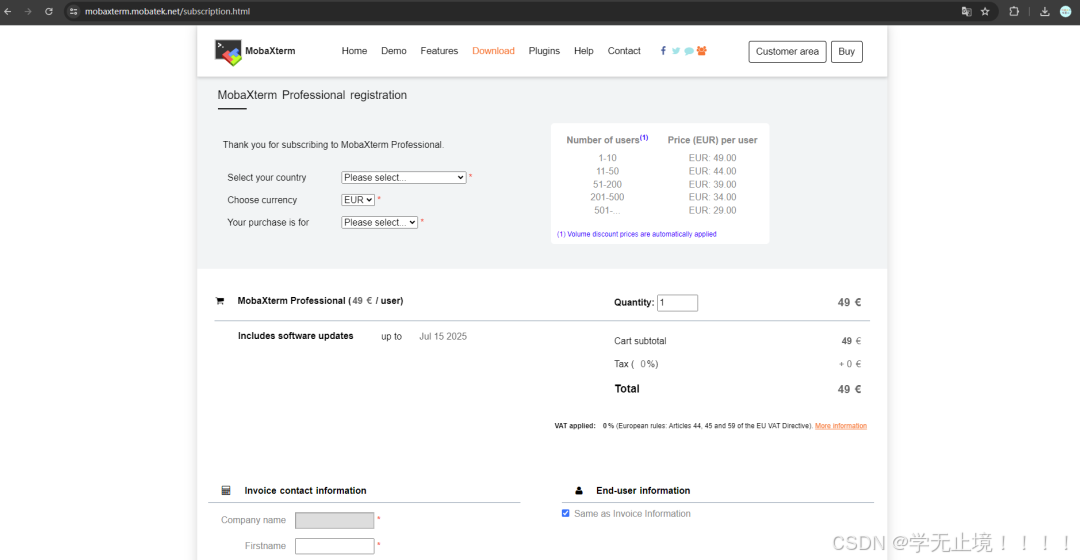Click the Price (EUR) per user header

coord(712,140)
